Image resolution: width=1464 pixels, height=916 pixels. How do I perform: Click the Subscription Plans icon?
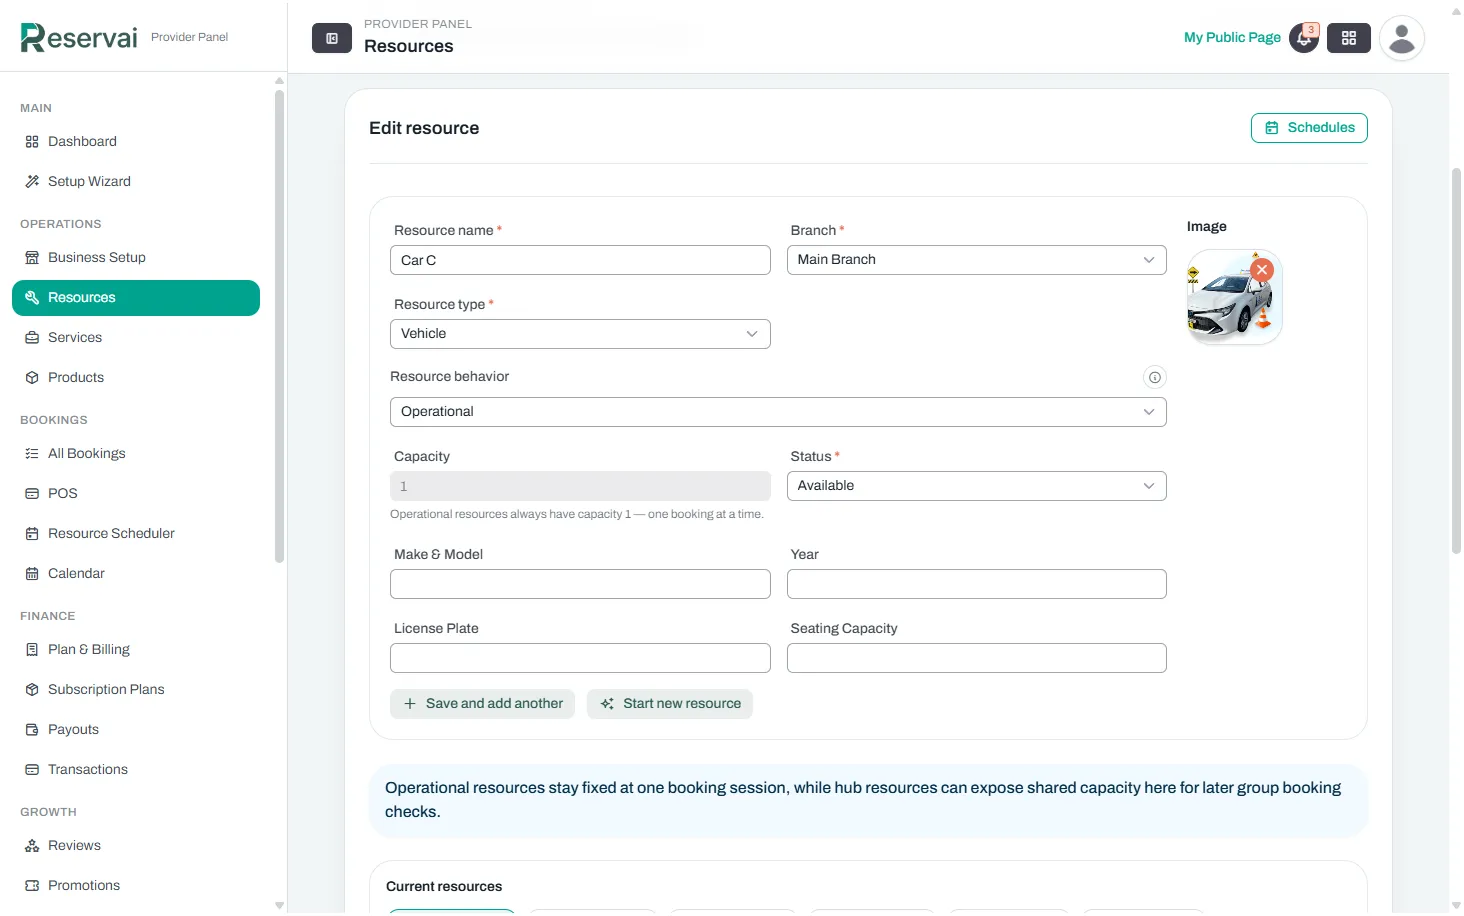pyautogui.click(x=32, y=690)
